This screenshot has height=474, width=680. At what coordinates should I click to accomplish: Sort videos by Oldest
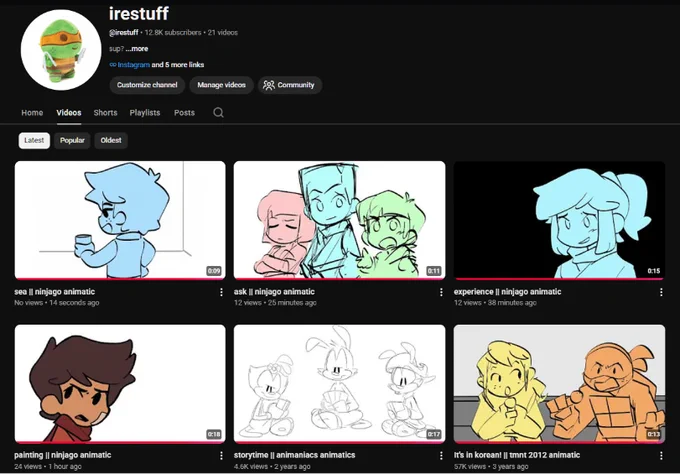click(111, 141)
